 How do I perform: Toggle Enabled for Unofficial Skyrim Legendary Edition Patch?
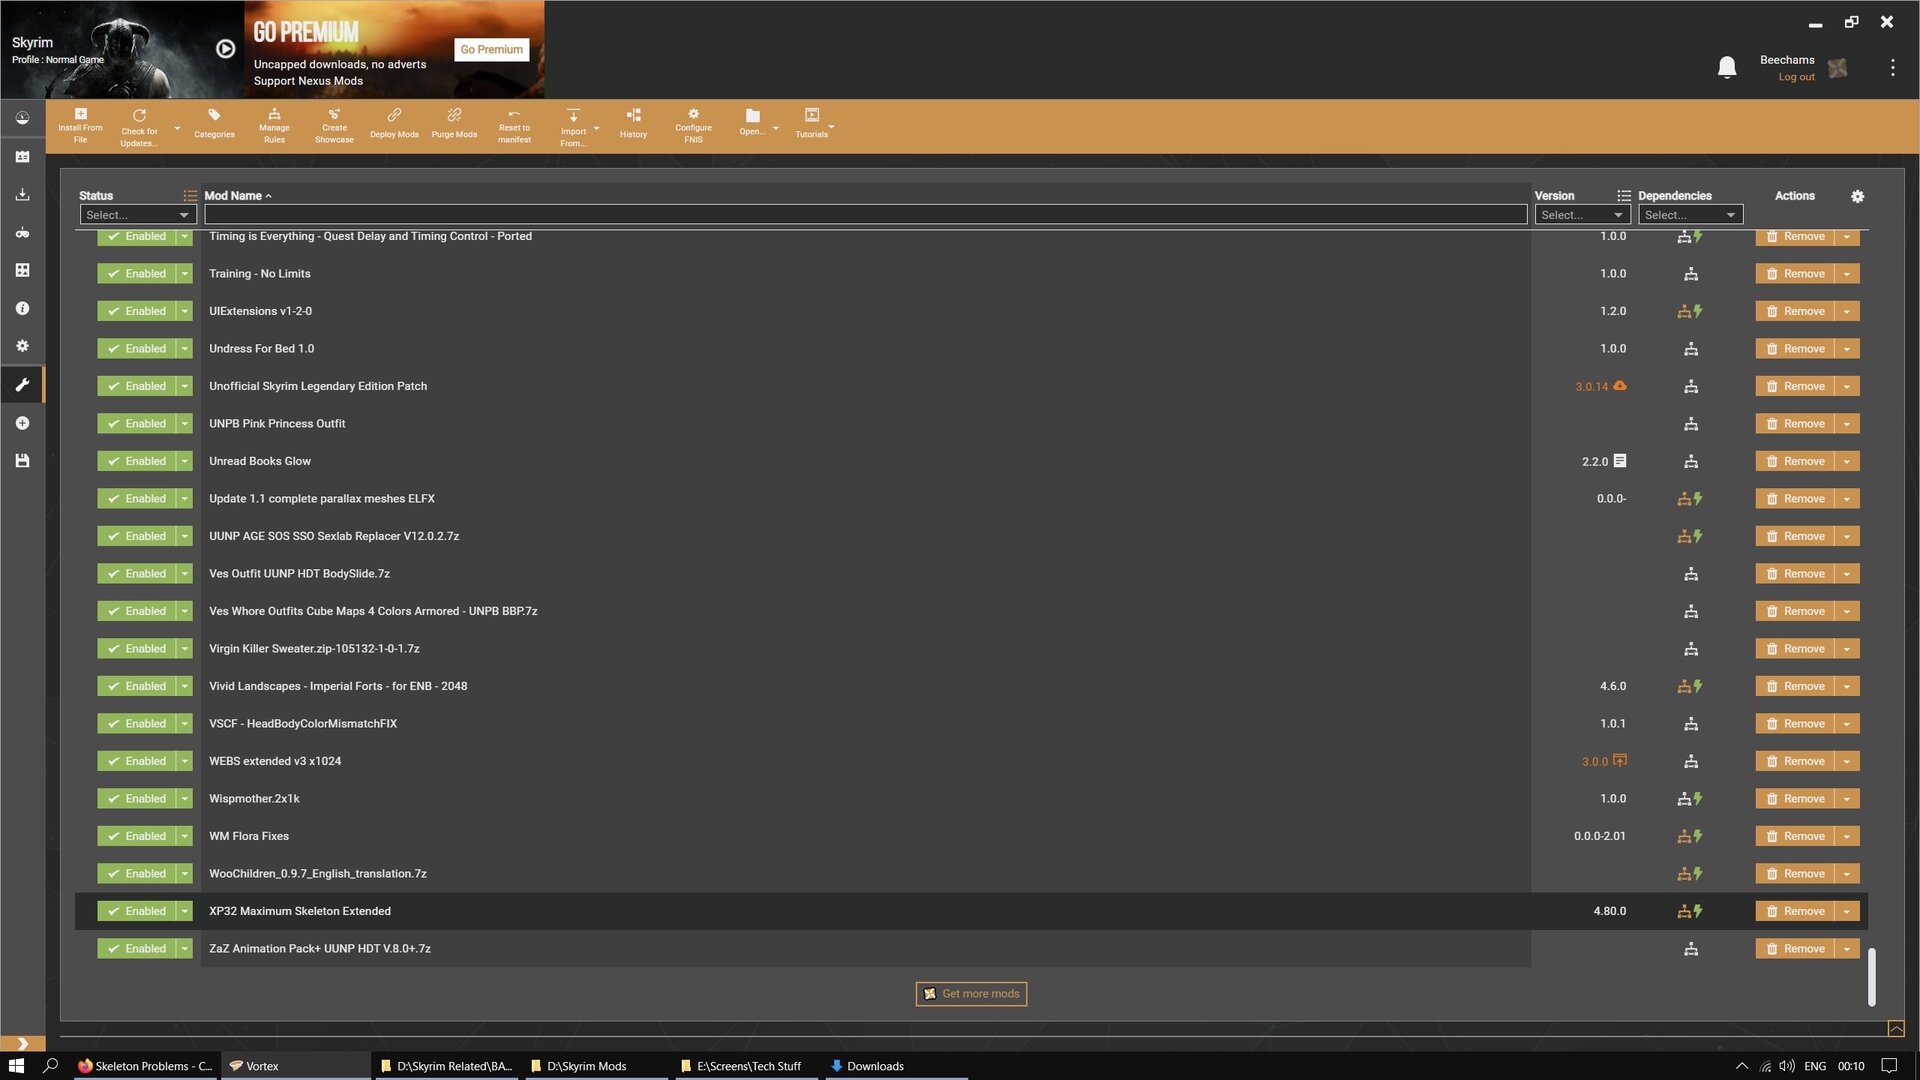137,386
